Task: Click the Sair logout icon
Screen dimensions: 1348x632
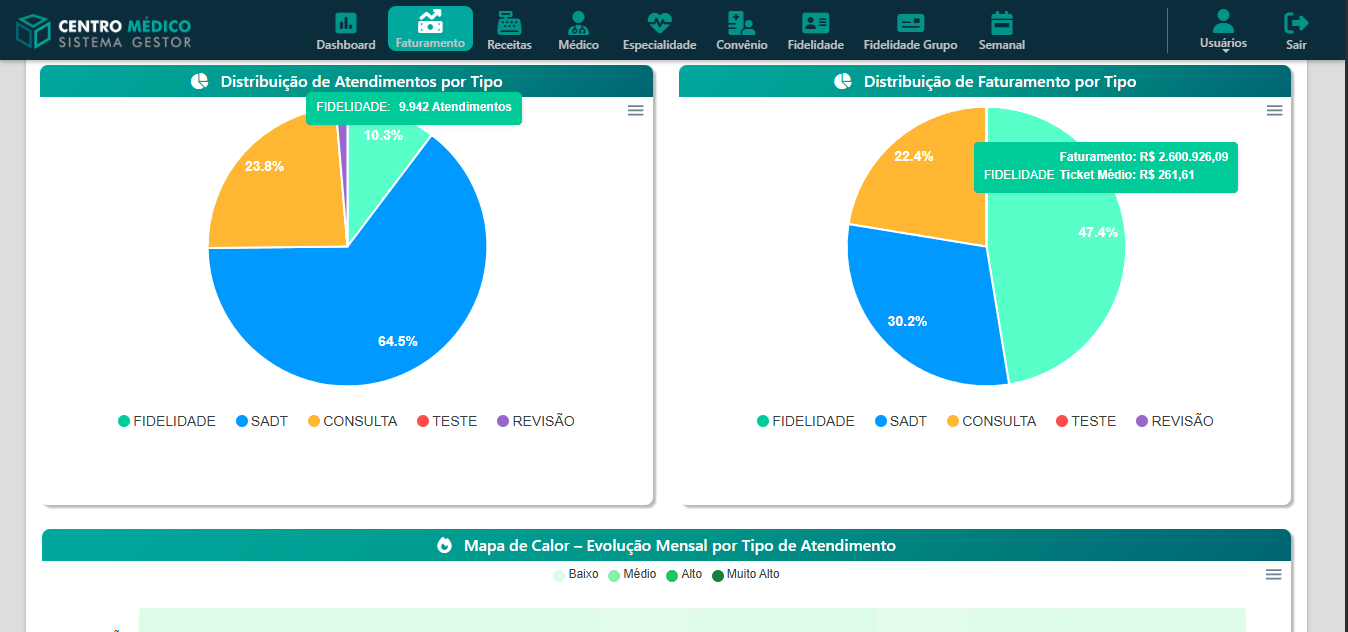Action: 1296,23
